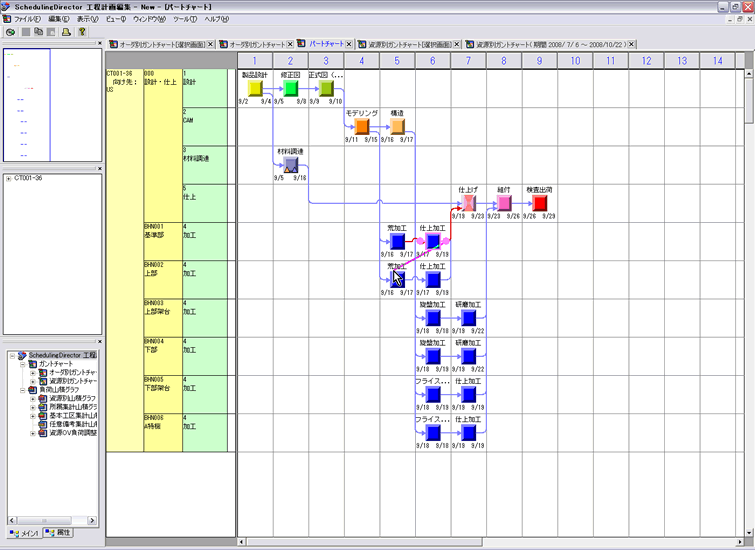Click the copy icon in the toolbar

(39, 32)
